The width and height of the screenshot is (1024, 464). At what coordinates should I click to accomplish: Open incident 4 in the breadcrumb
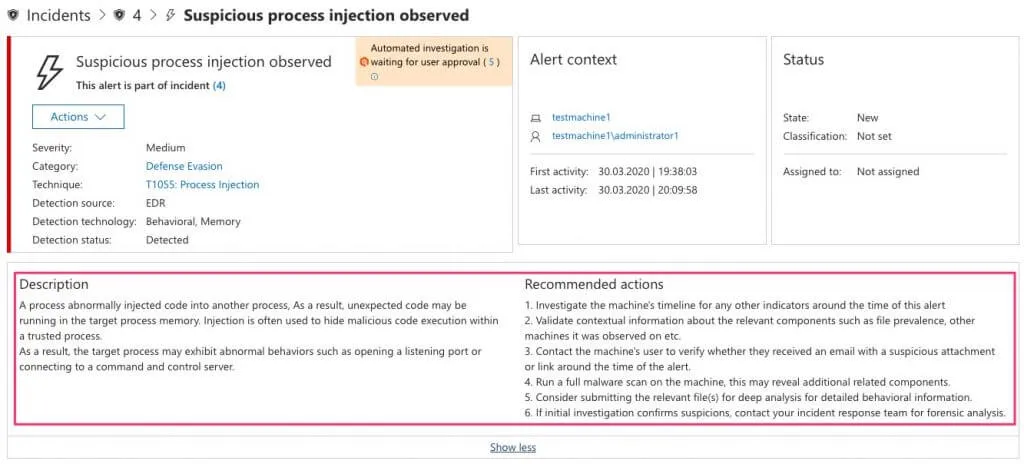[137, 16]
